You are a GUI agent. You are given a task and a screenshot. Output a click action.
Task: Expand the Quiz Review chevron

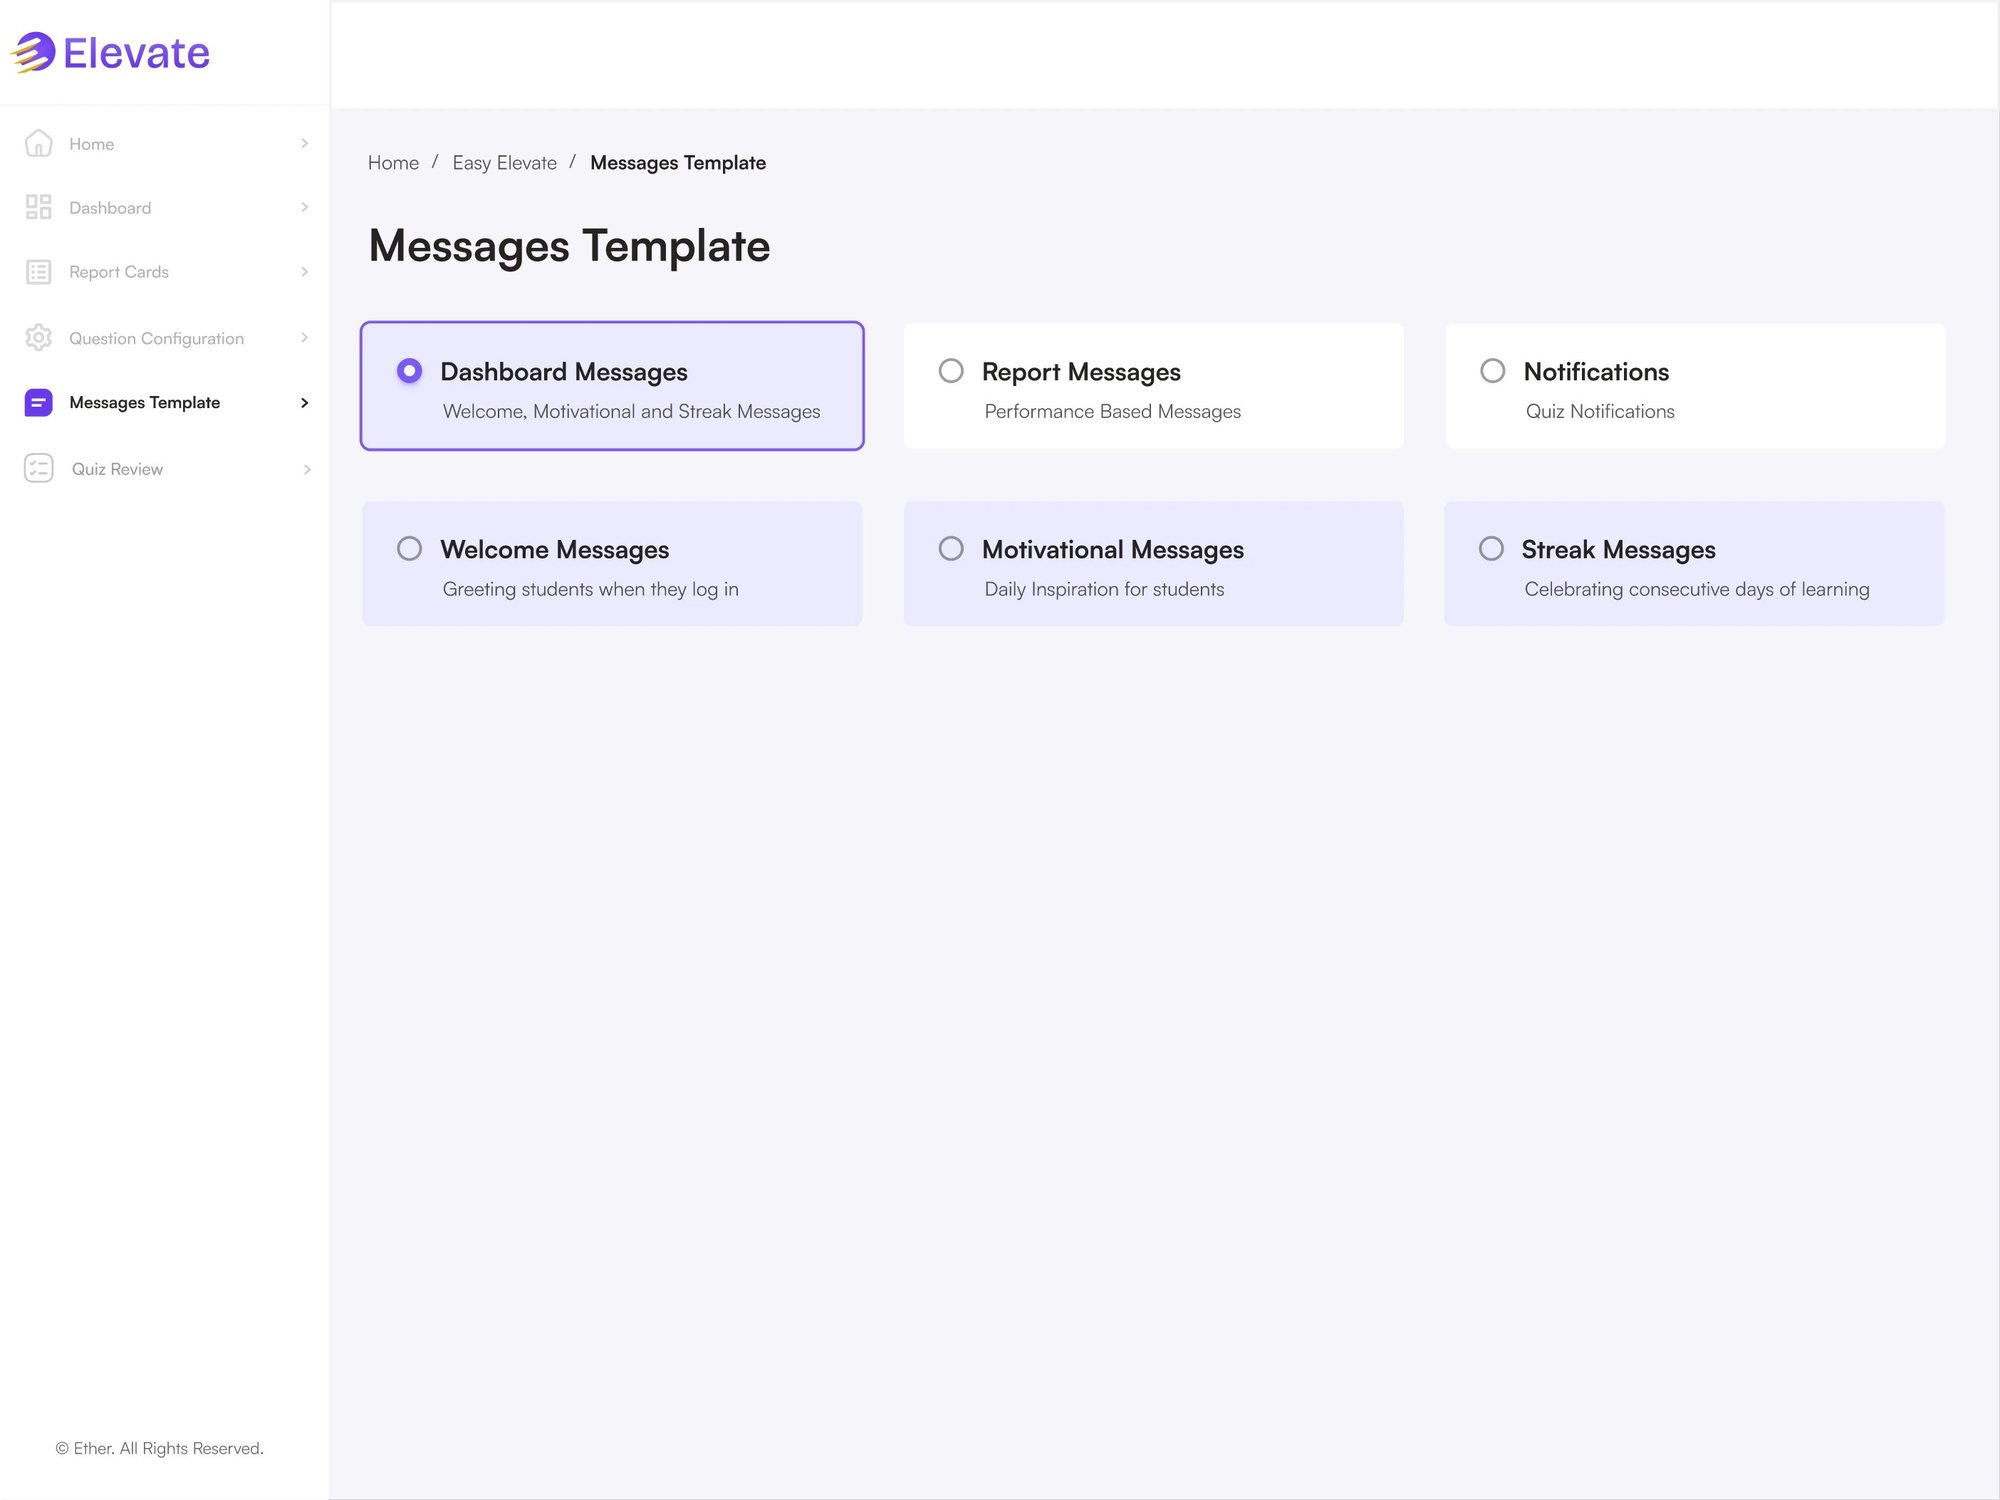point(306,469)
